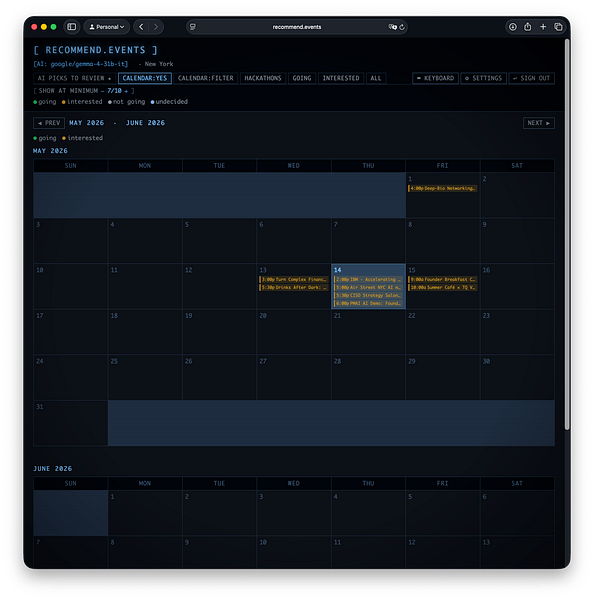Open the Safari downloads icon
Viewport: 594px width, 600px height.
512,27
